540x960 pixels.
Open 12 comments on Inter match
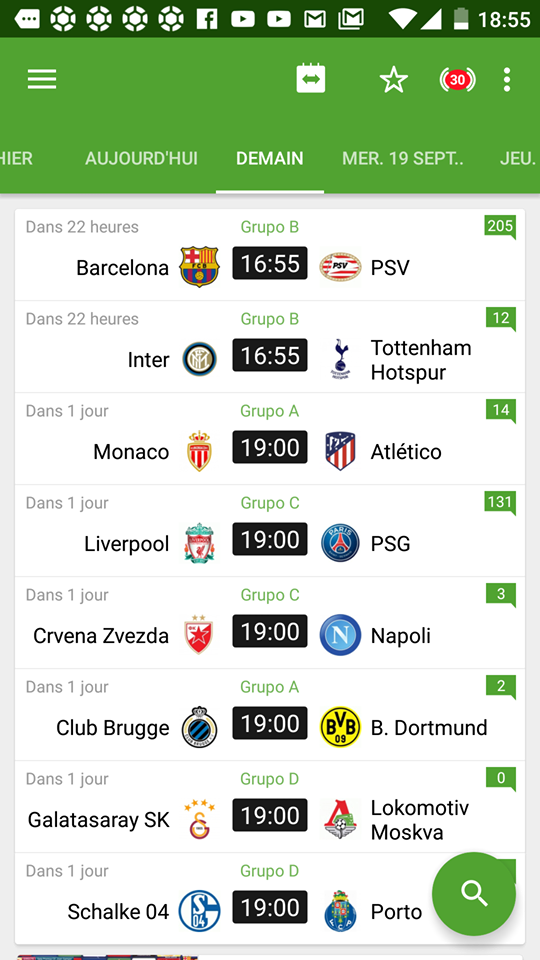click(x=500, y=319)
